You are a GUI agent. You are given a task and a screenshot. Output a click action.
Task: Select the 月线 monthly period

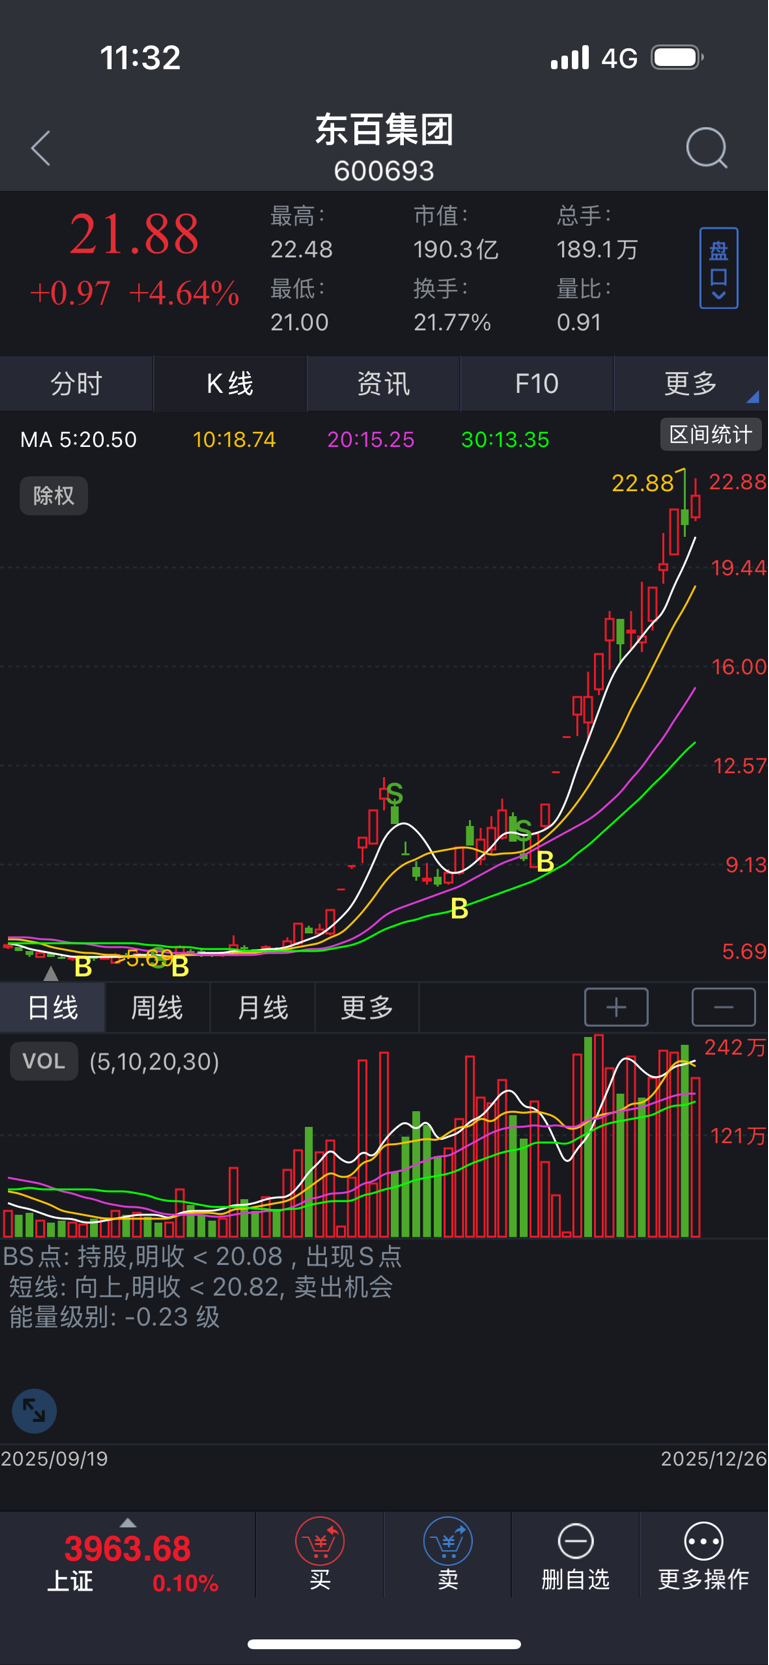pos(262,1007)
